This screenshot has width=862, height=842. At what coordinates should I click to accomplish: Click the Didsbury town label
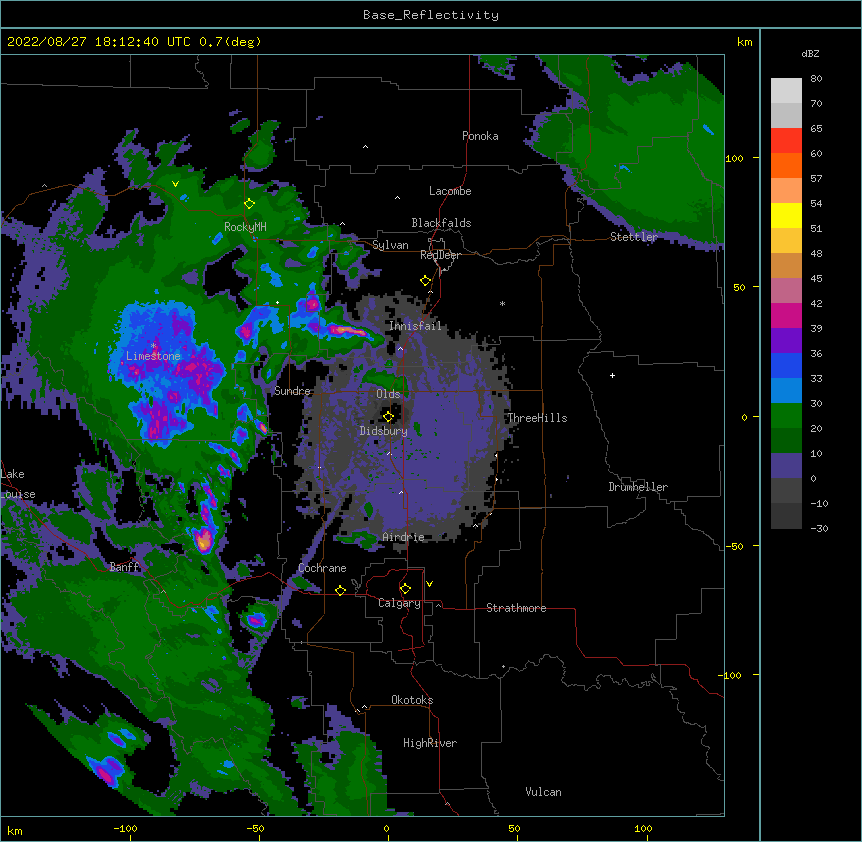pyautogui.click(x=384, y=431)
